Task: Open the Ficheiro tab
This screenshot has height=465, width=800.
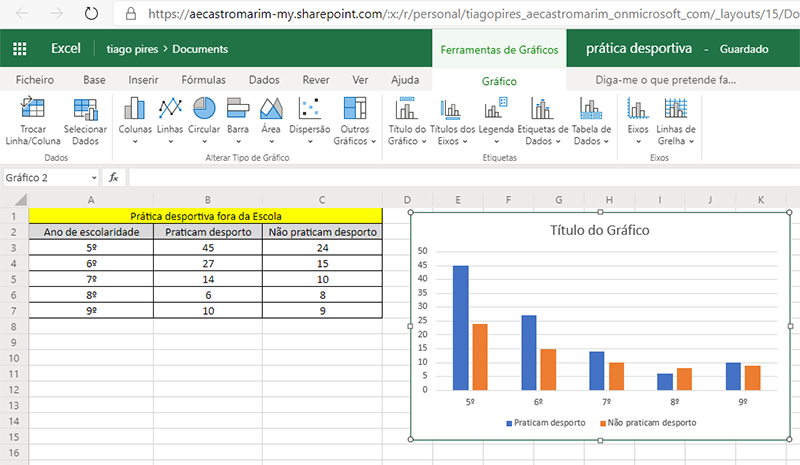Action: tap(35, 80)
